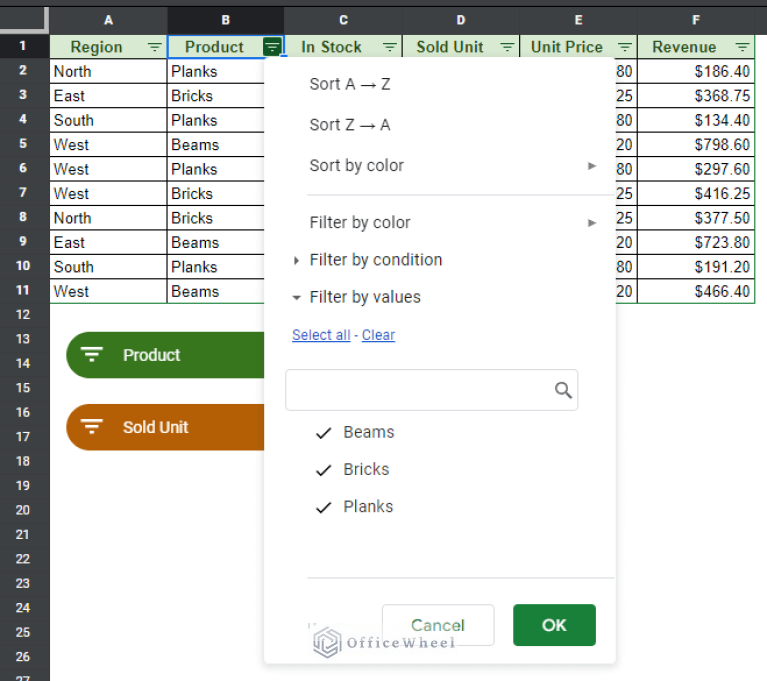Click the filter icon in Region header
Image resolution: width=767 pixels, height=681 pixels.
154,47
